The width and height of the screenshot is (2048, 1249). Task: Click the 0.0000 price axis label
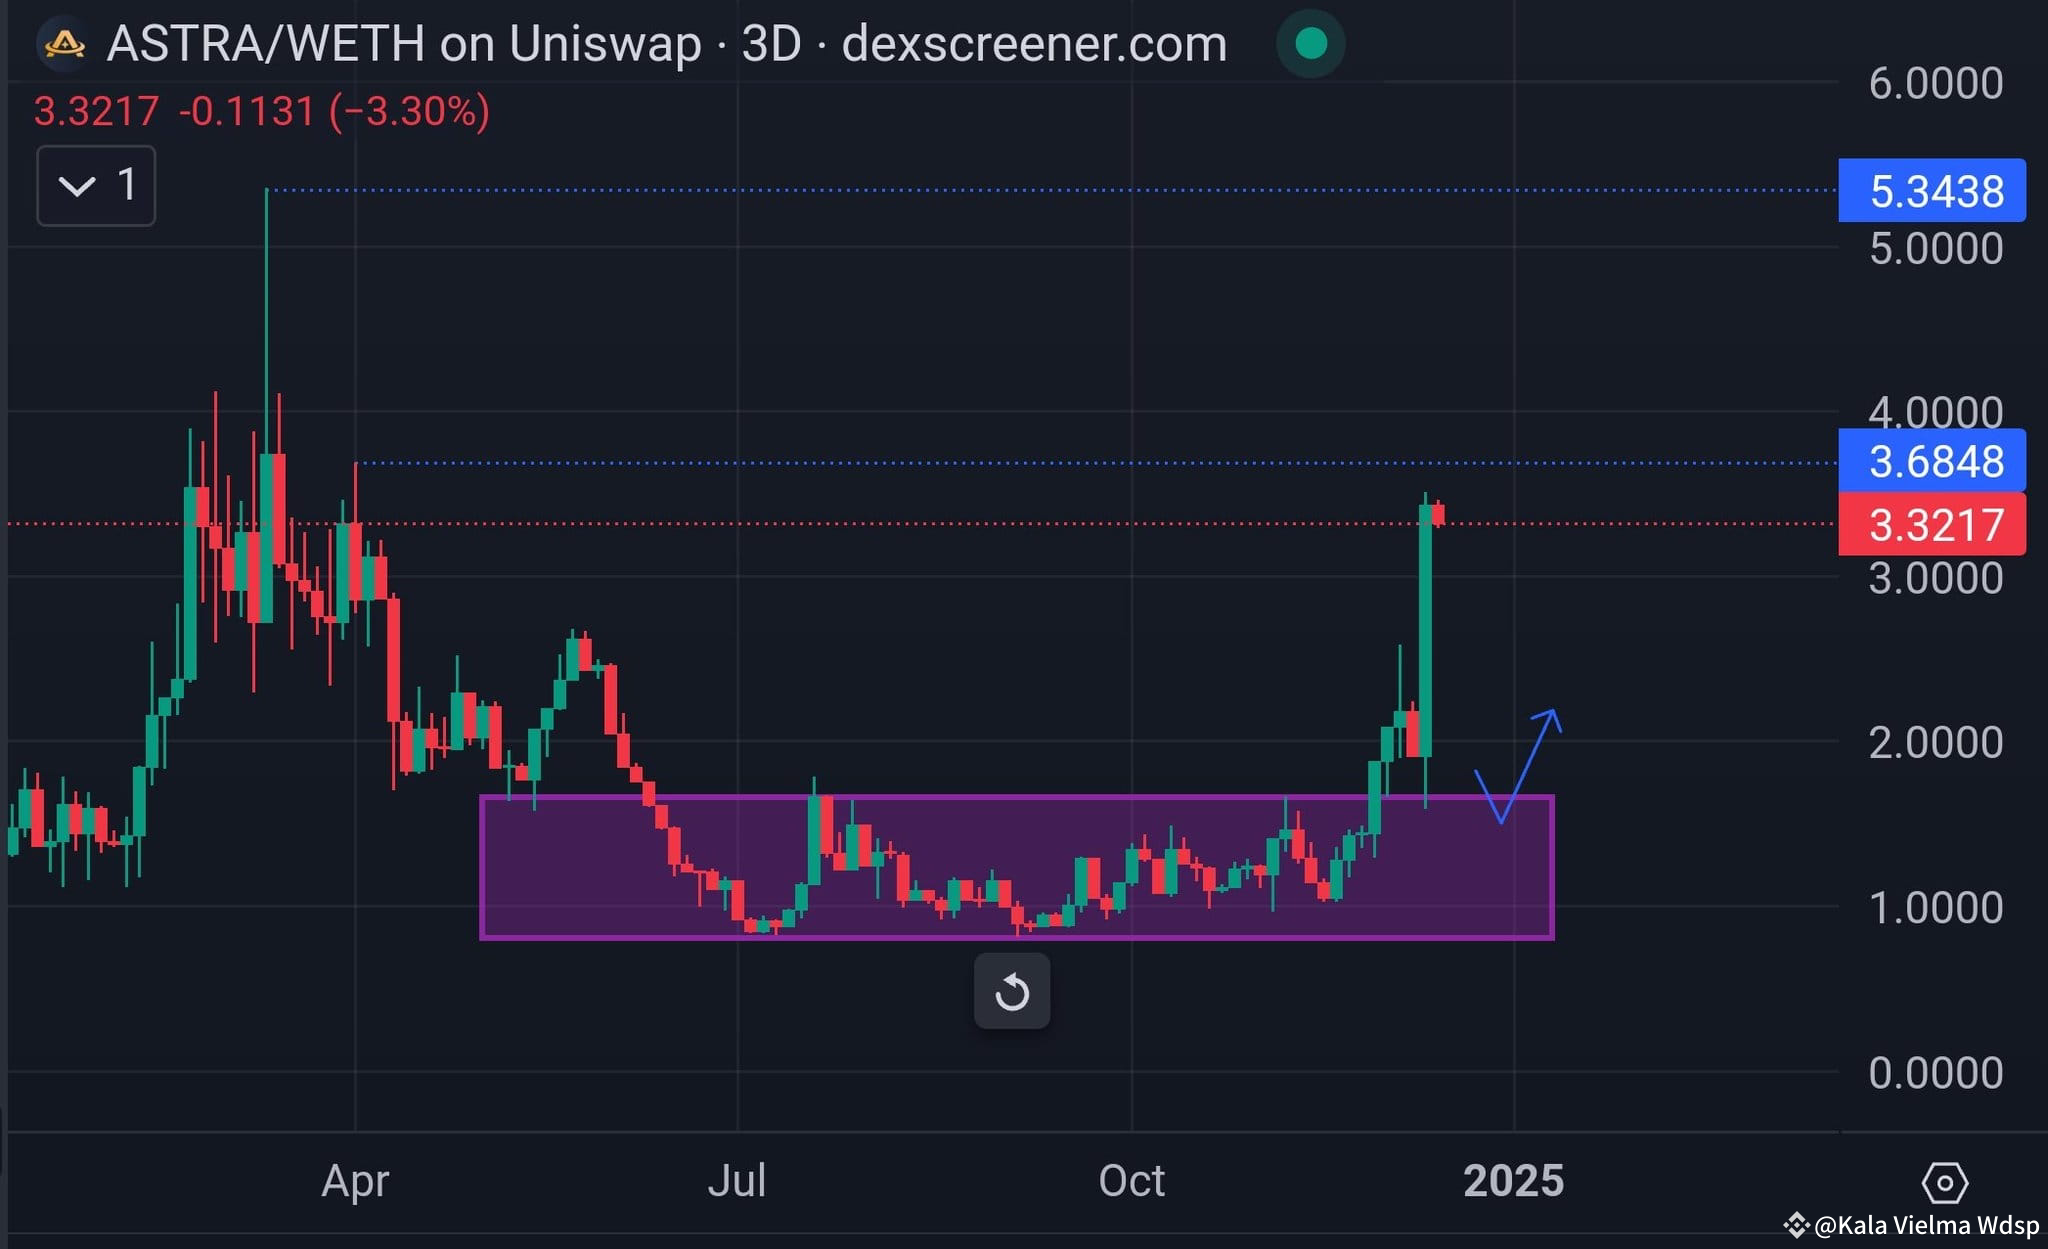point(1936,1072)
